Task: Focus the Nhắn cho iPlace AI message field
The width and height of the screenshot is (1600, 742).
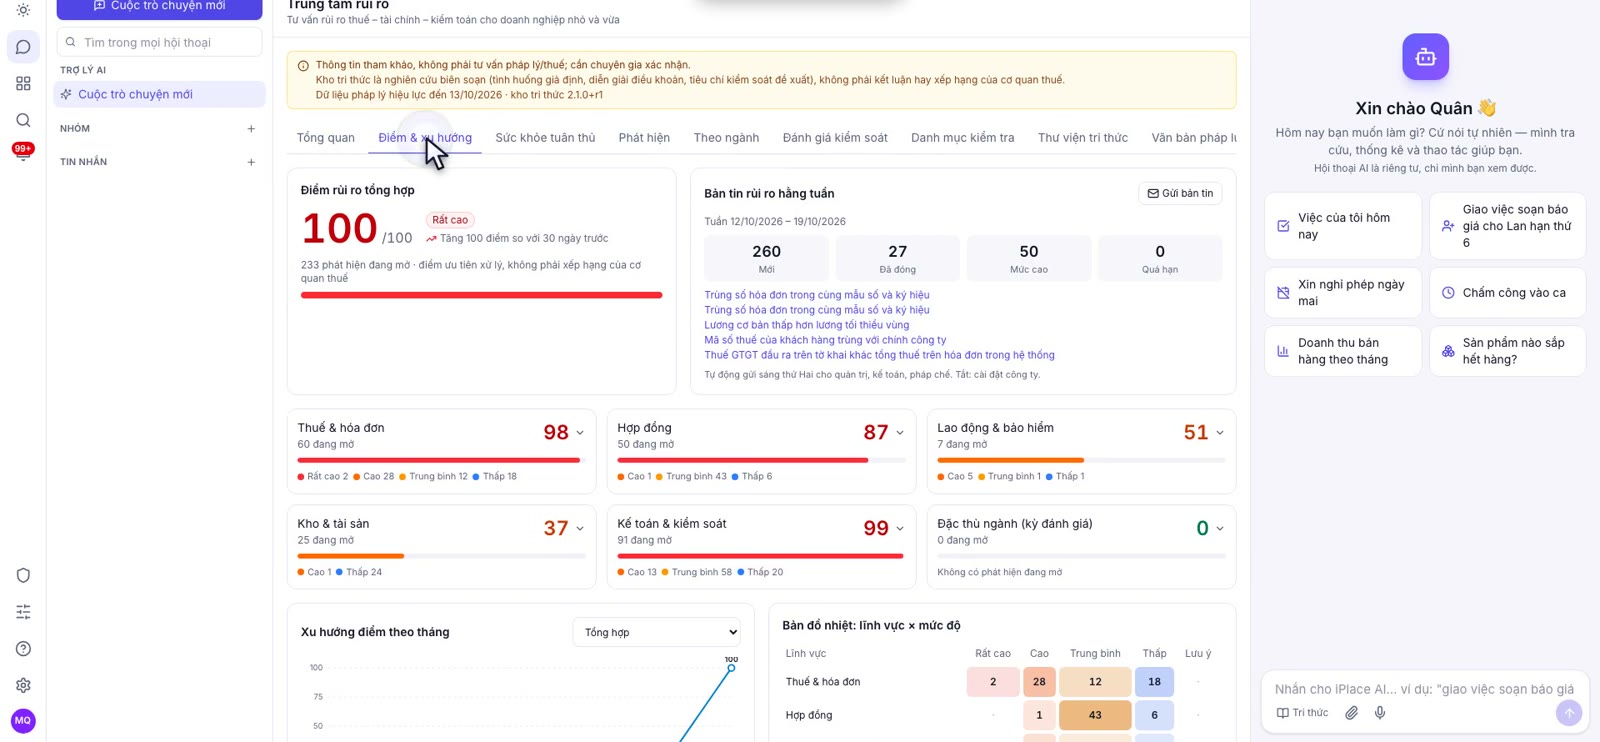Action: coord(1424,689)
